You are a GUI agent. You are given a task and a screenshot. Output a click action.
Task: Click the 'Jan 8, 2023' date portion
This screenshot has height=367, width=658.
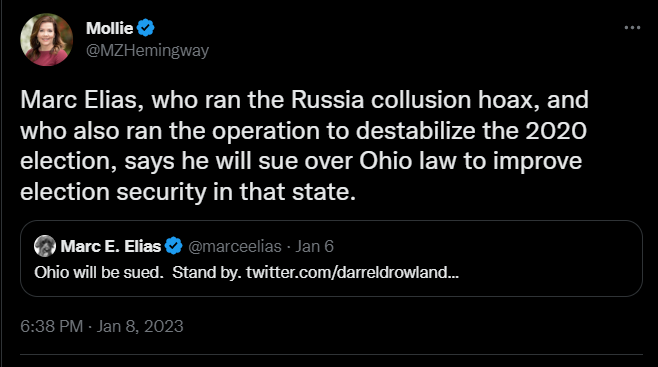[x=140, y=326]
